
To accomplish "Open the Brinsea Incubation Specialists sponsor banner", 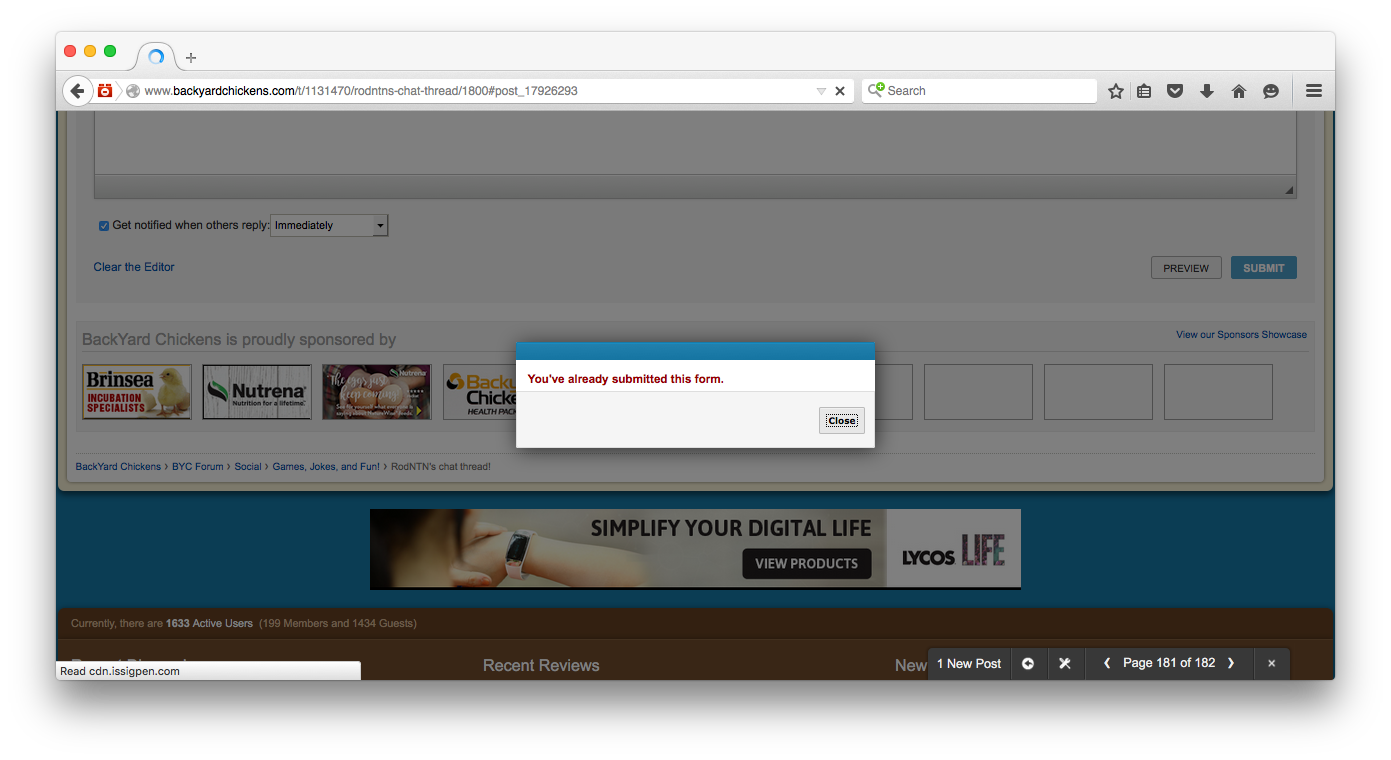I will (137, 392).
